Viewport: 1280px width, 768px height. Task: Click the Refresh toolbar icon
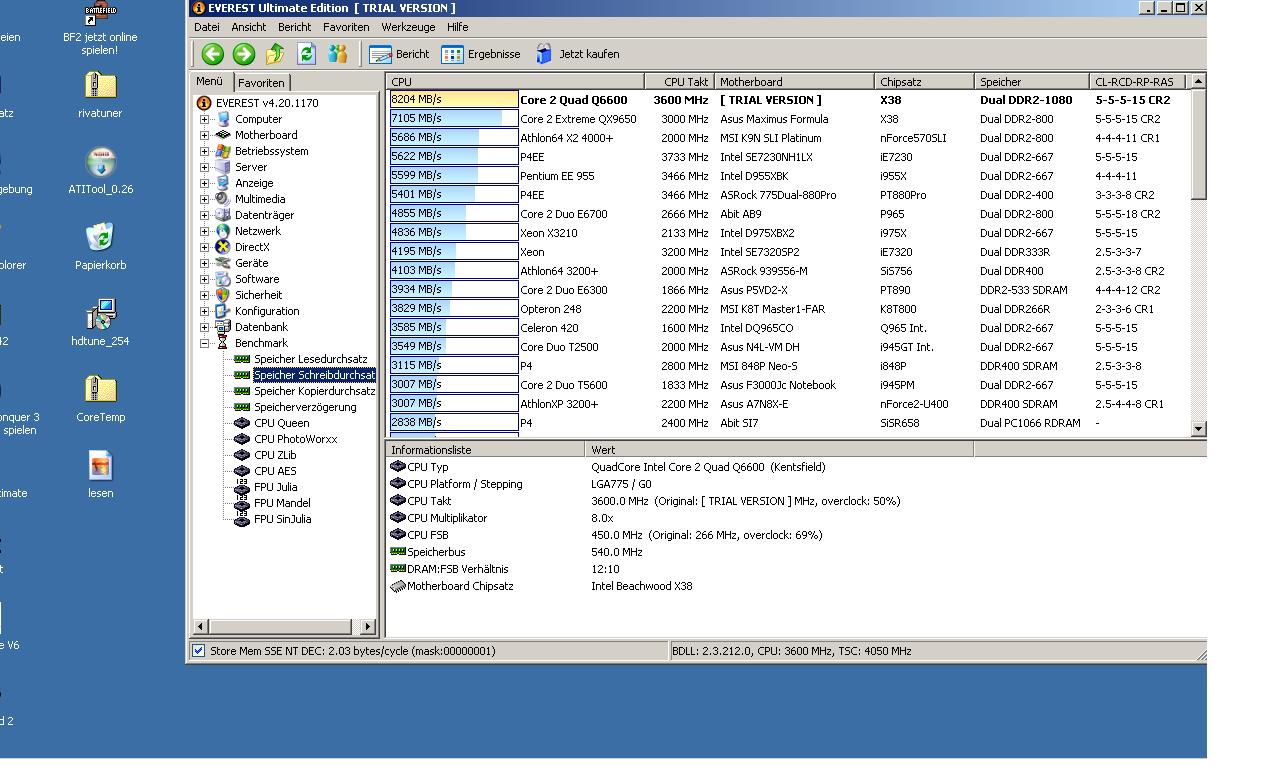tap(307, 54)
